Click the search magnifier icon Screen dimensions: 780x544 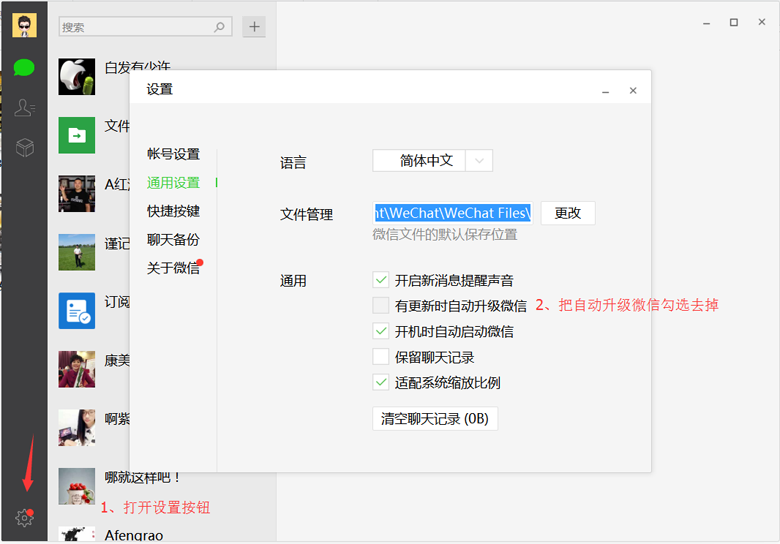221,27
